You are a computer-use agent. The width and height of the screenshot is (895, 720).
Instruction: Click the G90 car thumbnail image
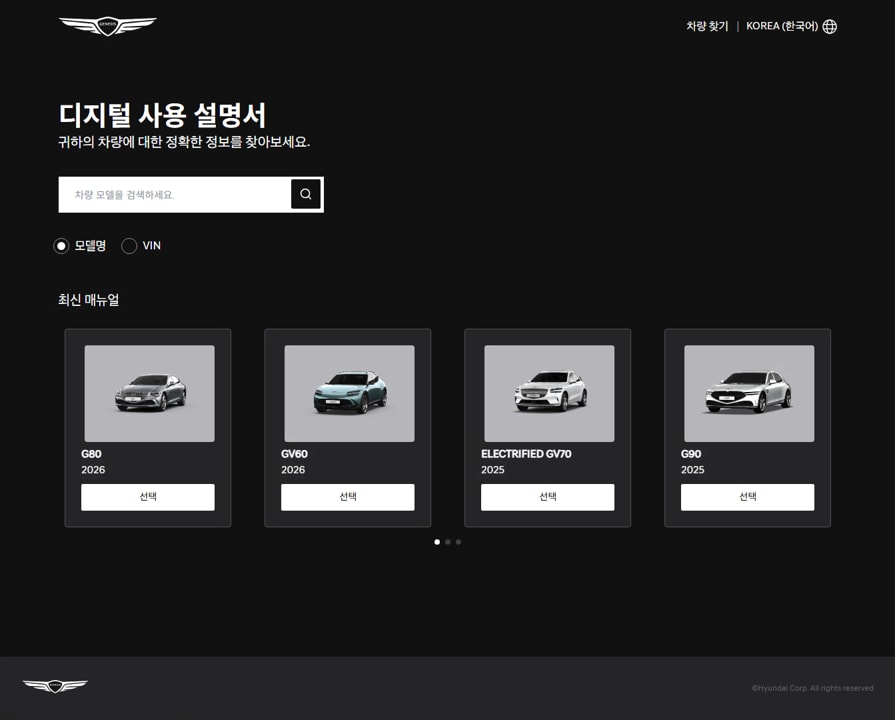click(x=749, y=393)
